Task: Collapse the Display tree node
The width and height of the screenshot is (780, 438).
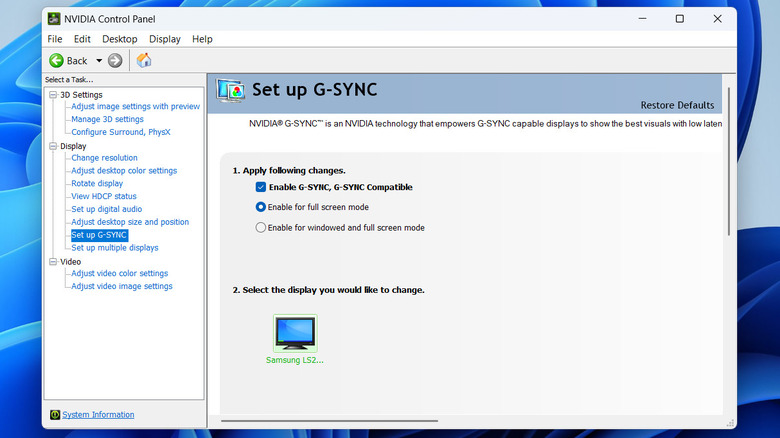Action: (53, 146)
